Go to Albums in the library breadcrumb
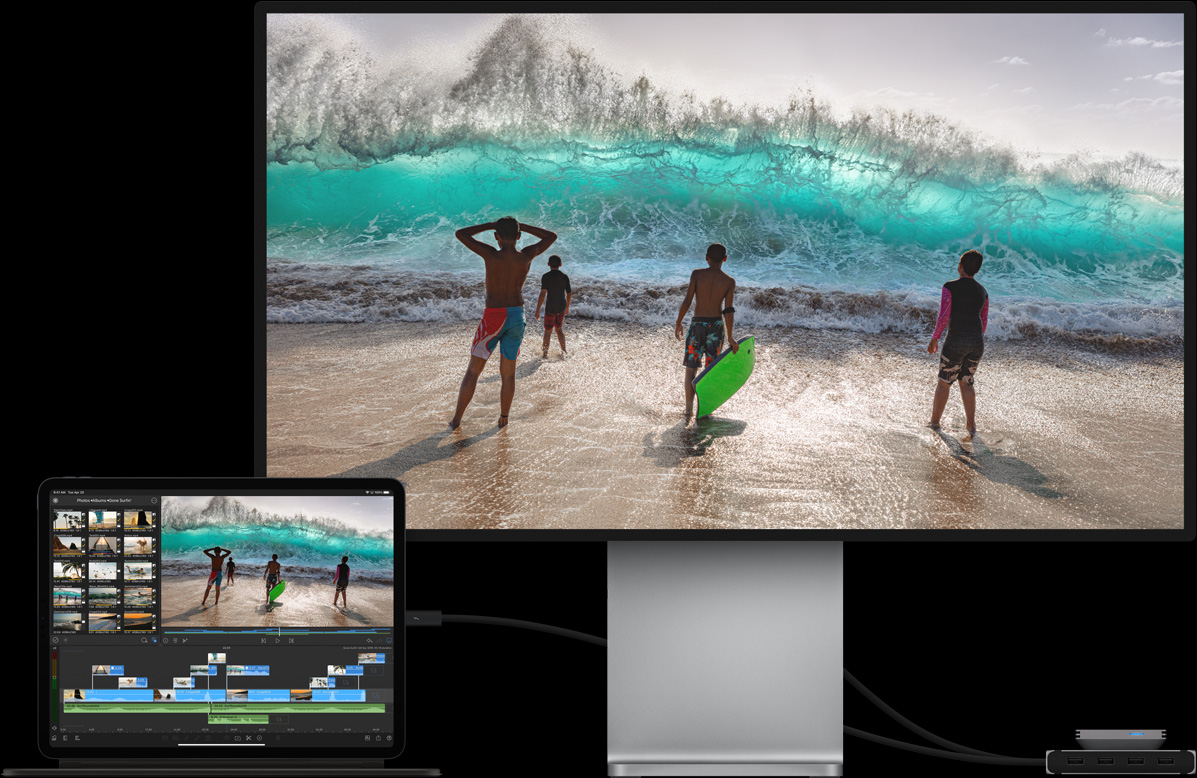1197x778 pixels. point(99,501)
